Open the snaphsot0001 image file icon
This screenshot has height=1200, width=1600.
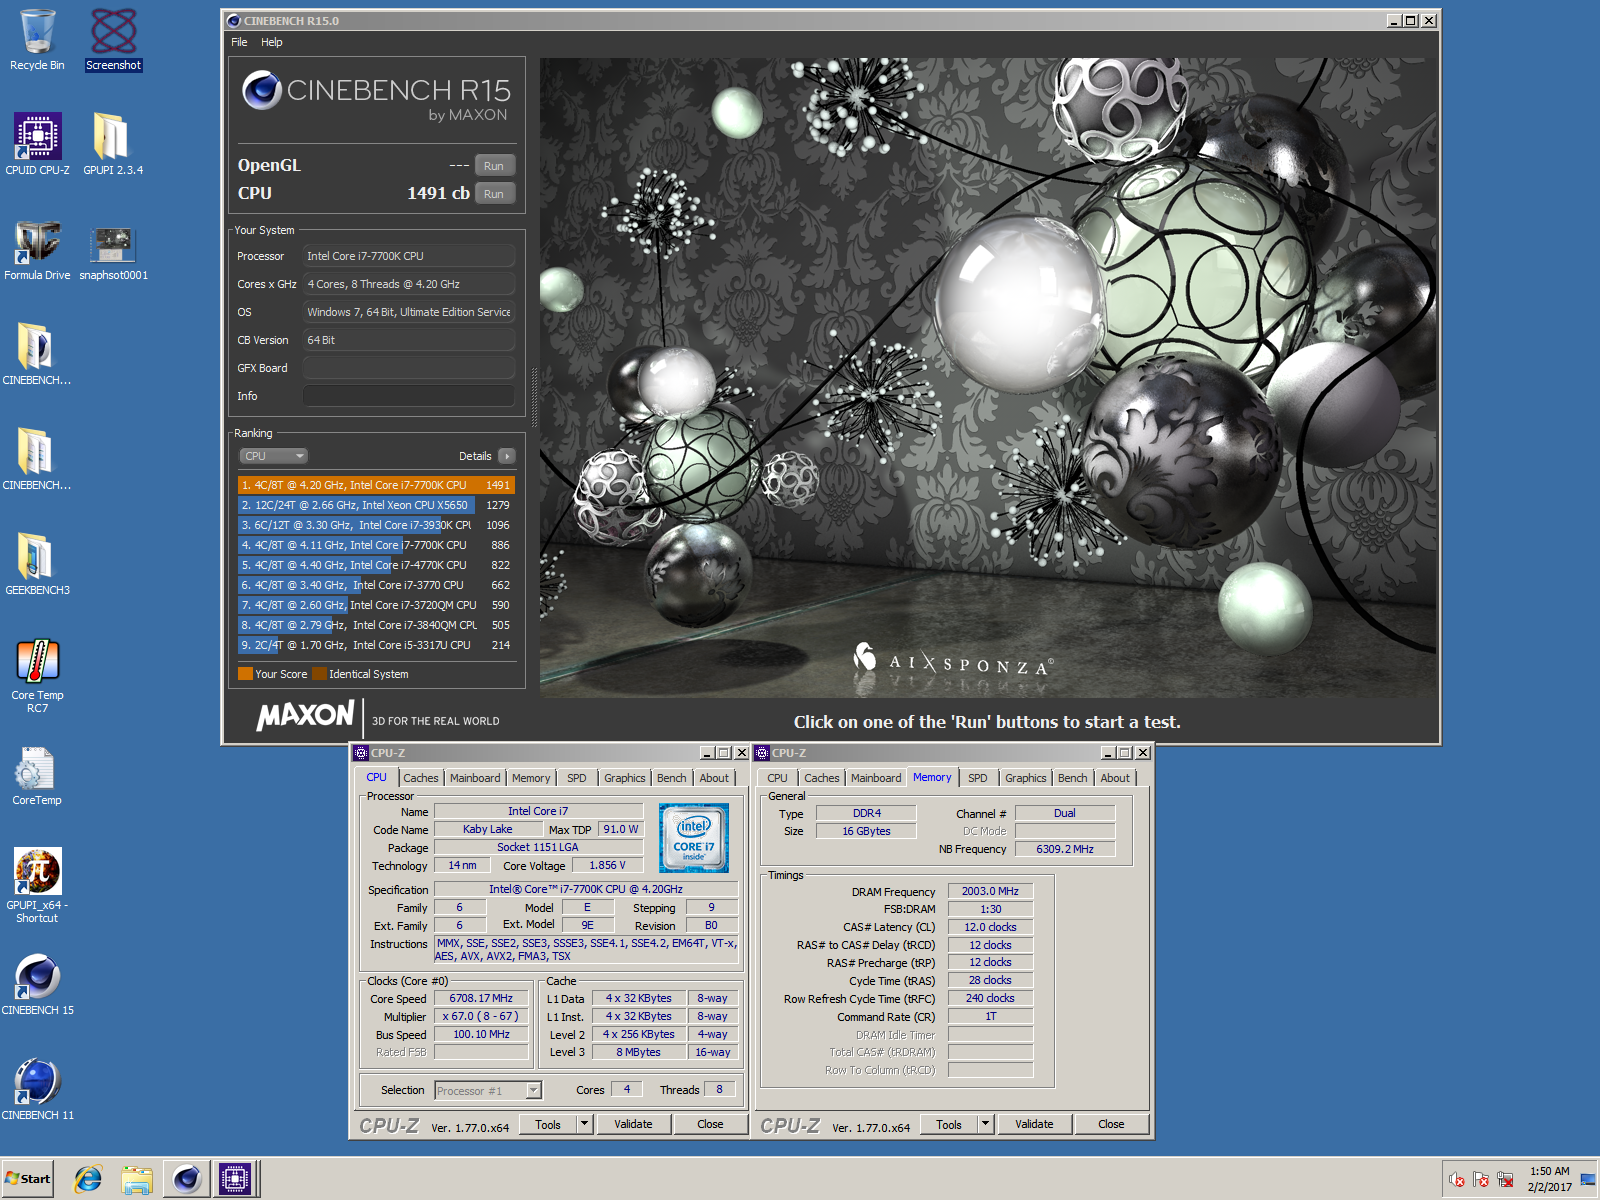(113, 250)
